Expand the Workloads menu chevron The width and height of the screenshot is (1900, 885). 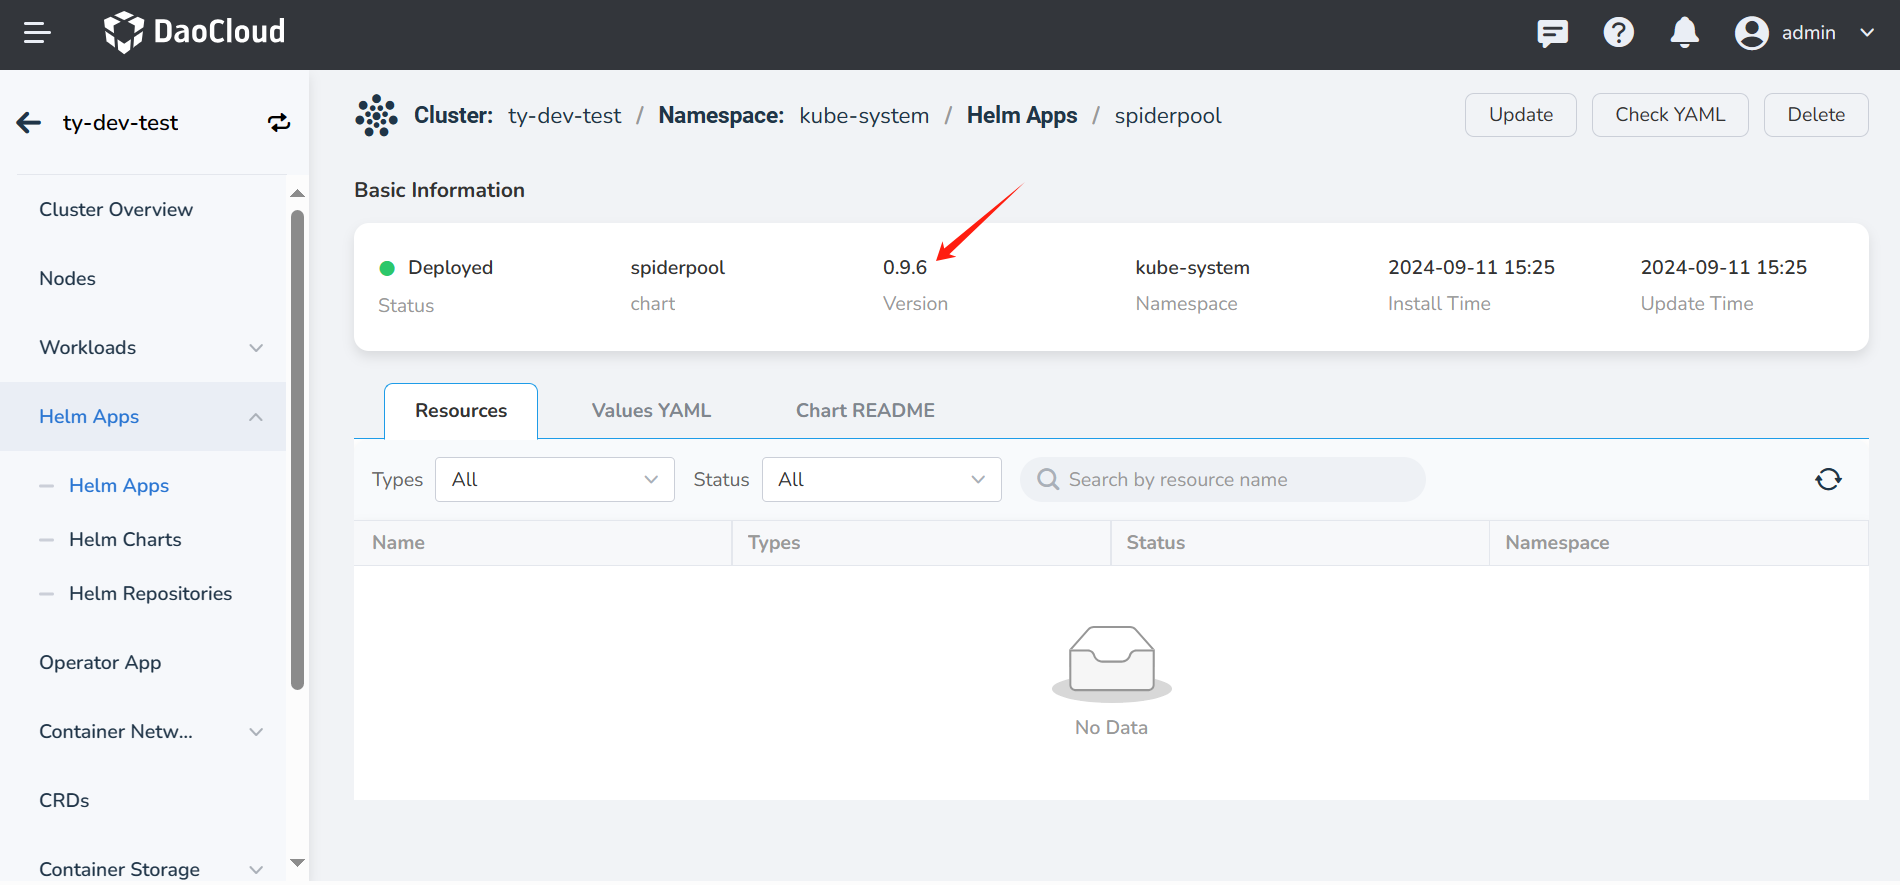256,348
